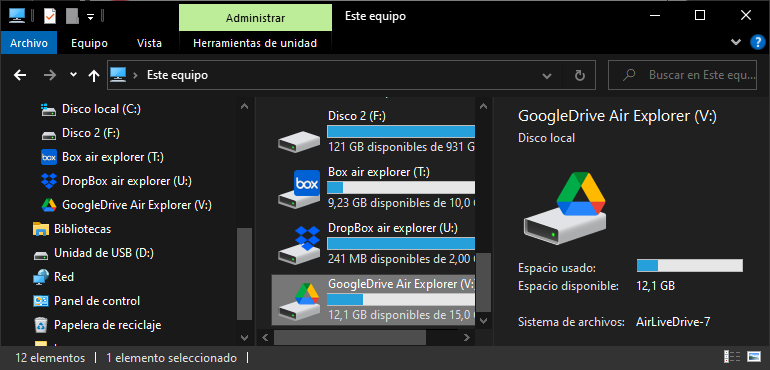
Task: Click the Box air explorer (T:) capacity bar
Action: (401, 187)
